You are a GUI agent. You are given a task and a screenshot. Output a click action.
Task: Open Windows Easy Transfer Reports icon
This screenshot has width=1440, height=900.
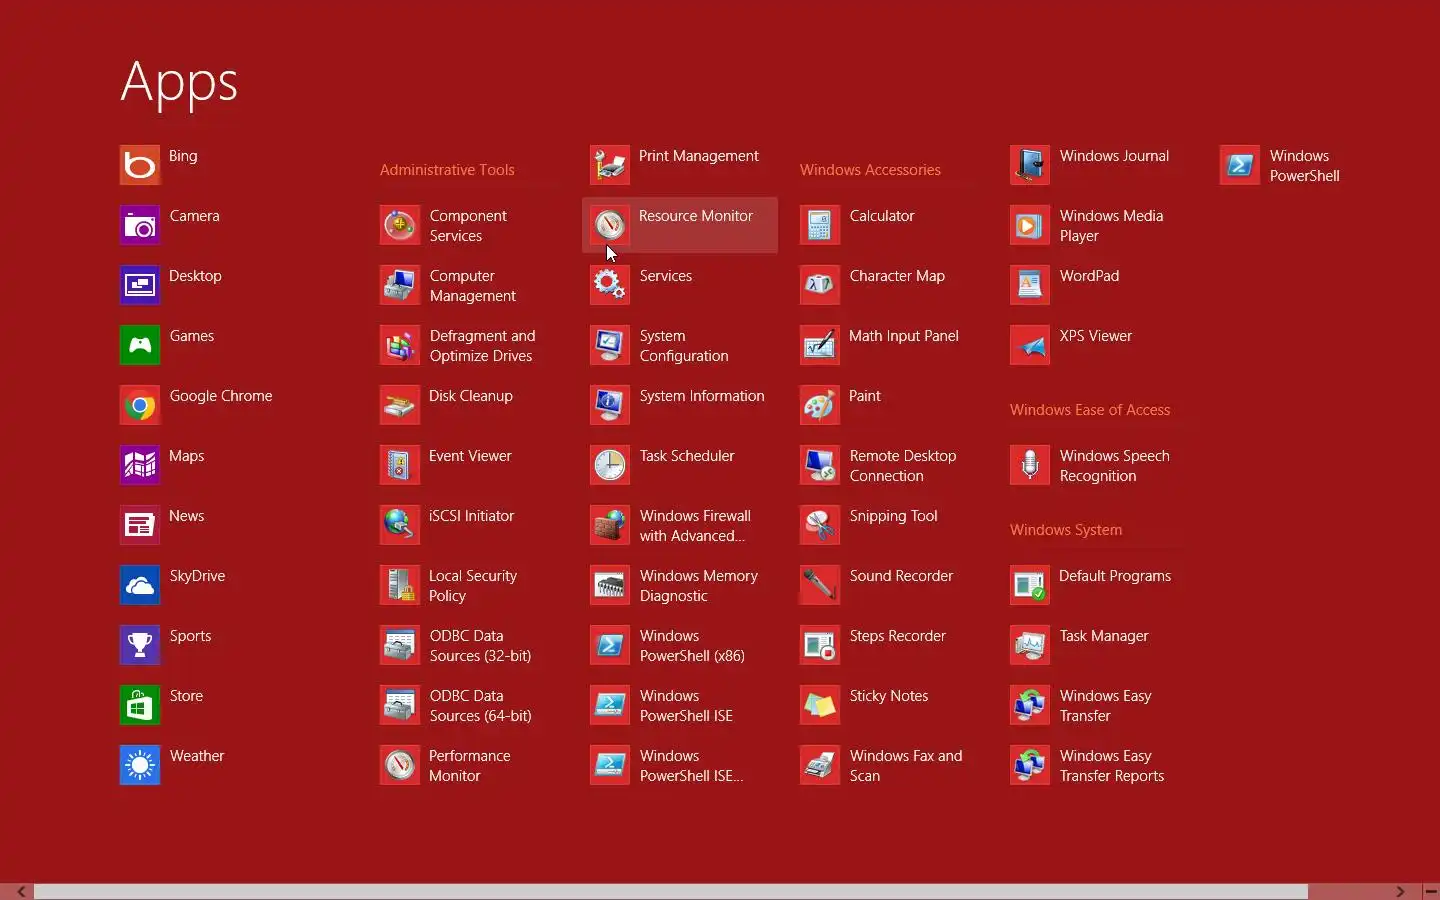point(1030,765)
